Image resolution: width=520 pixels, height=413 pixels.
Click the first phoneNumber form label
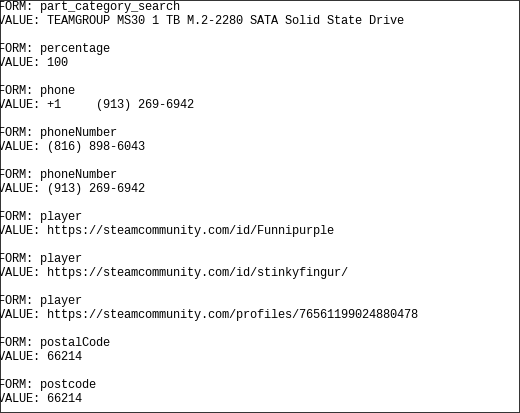pos(78,132)
